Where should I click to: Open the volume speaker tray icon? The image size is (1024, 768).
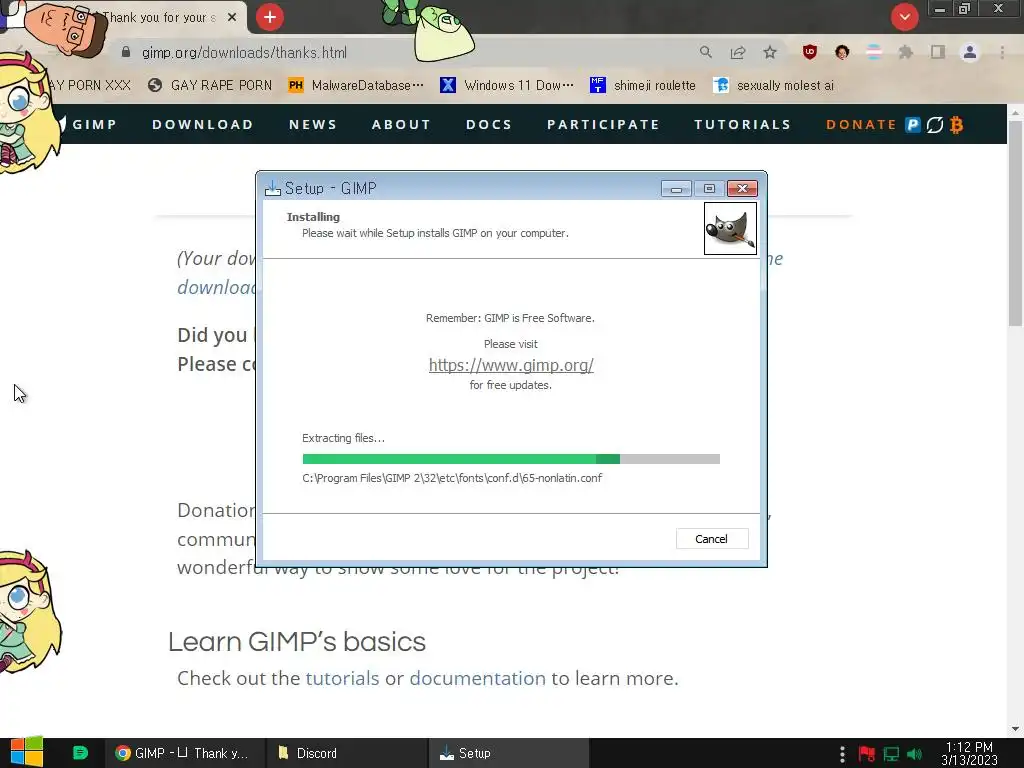(914, 754)
